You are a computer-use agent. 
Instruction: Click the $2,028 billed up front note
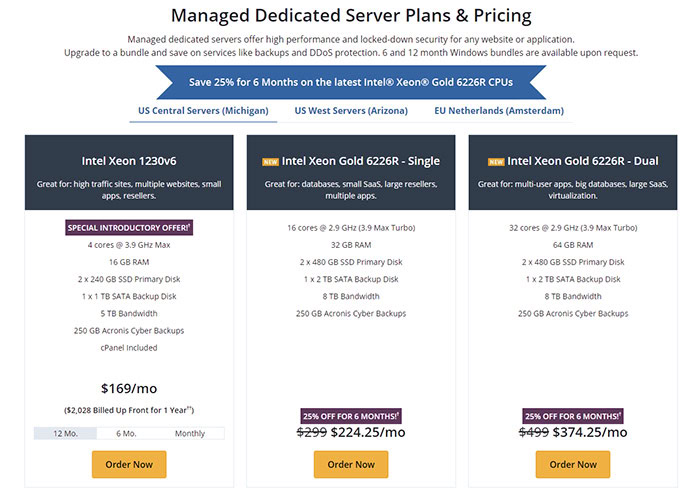129,409
